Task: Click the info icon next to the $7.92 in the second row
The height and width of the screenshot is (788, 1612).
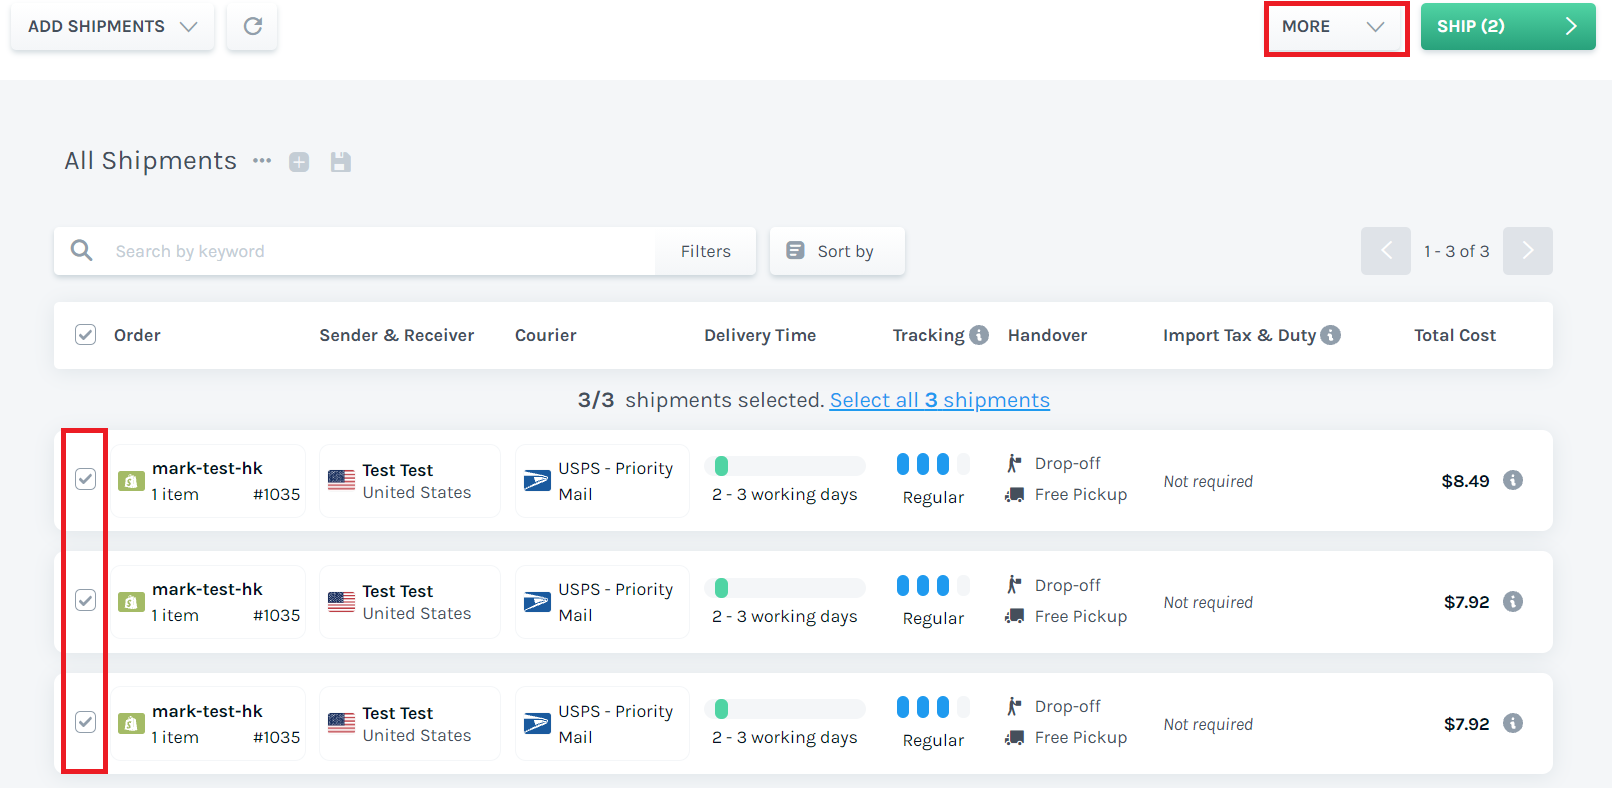Action: 1513,601
